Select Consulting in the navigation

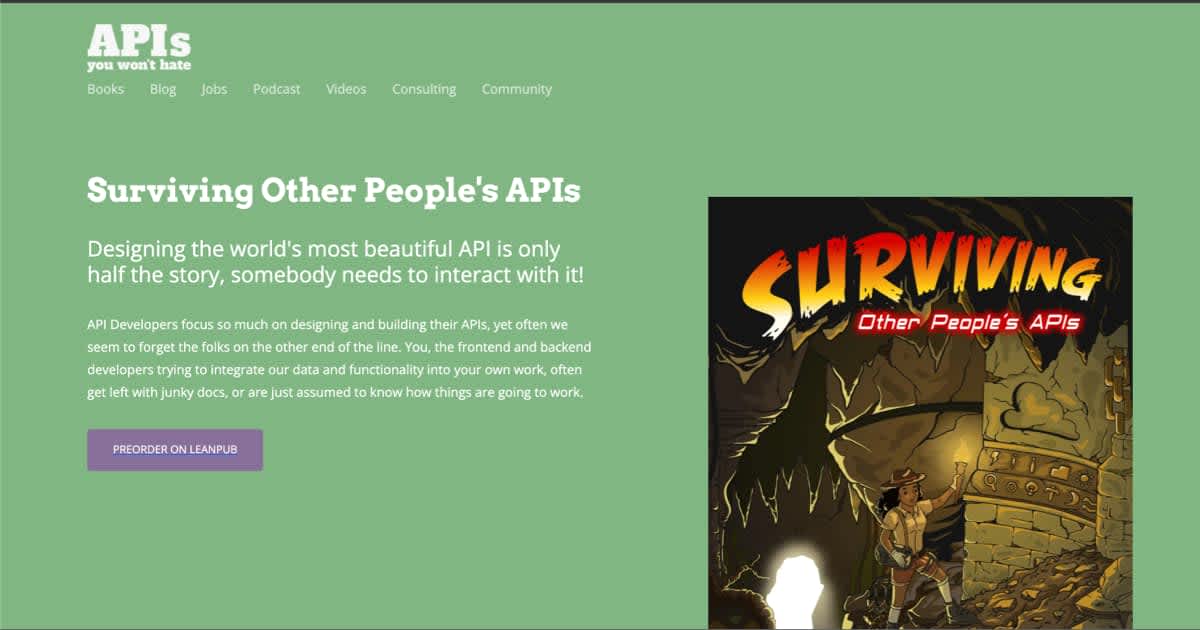(x=424, y=89)
